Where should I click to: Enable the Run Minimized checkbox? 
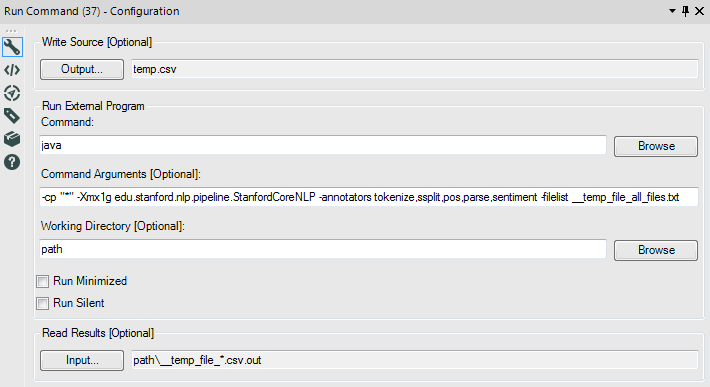point(43,282)
